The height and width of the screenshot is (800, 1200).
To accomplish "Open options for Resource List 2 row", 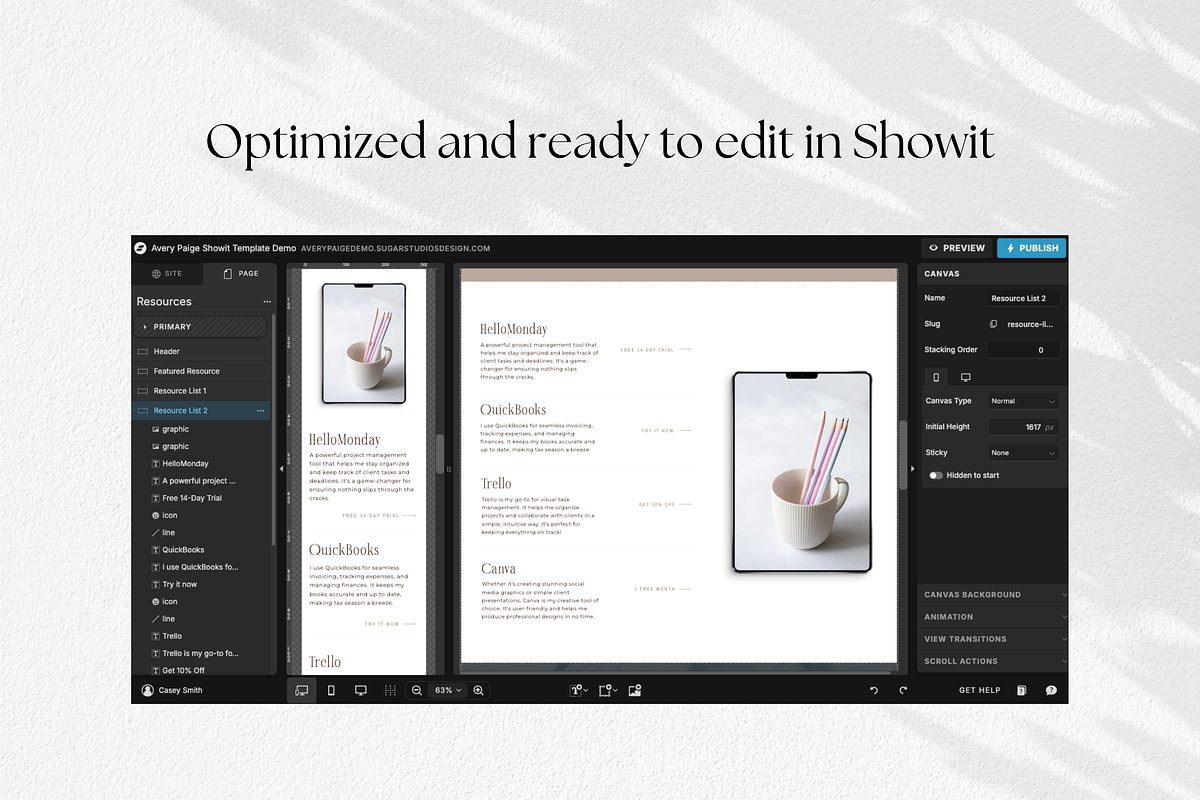I will point(260,410).
